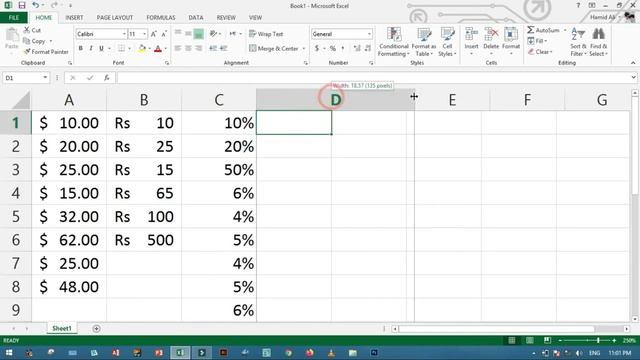Viewport: 640px width, 360px height.
Task: Click Decrease Decimal icon
Action: [x=367, y=49]
